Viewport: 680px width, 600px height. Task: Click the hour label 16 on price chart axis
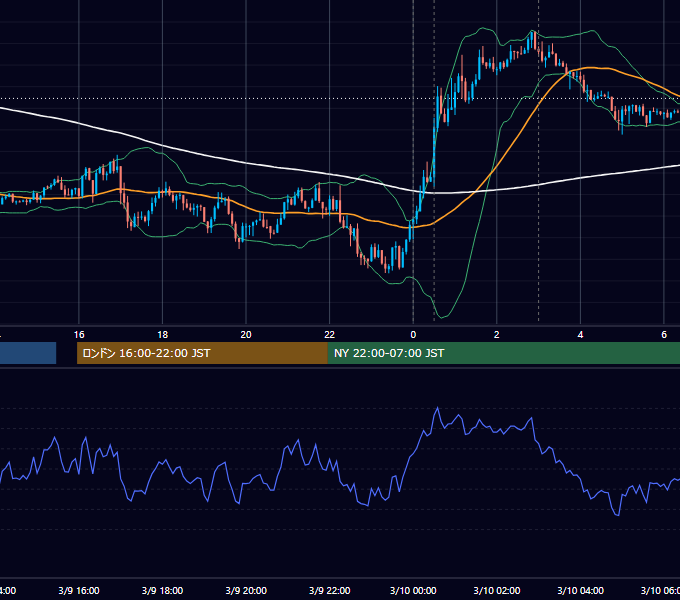pyautogui.click(x=79, y=335)
